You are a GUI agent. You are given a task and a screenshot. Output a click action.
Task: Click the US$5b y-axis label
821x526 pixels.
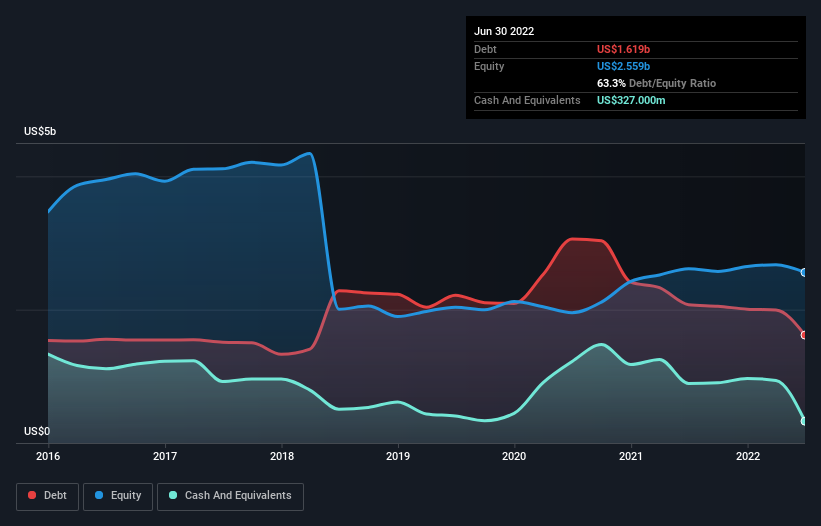click(40, 131)
